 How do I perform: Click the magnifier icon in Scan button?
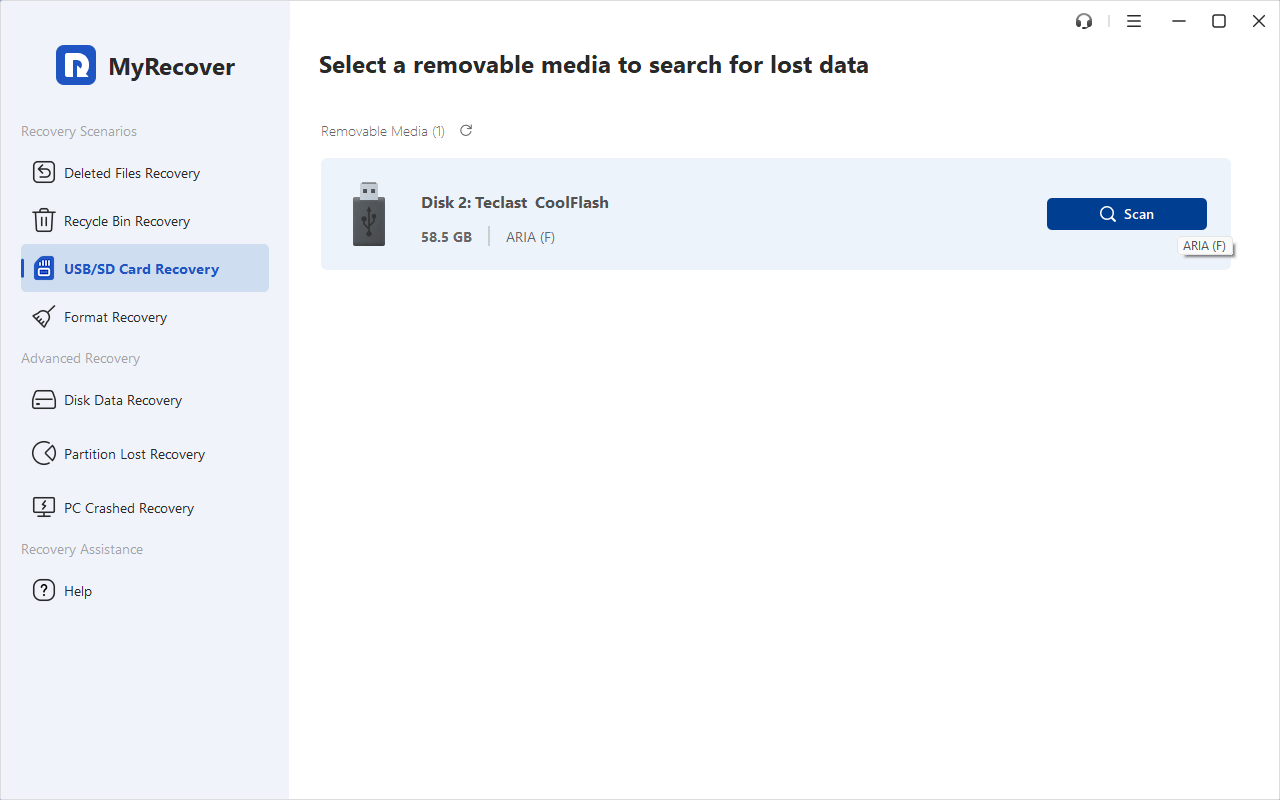[x=1108, y=214]
